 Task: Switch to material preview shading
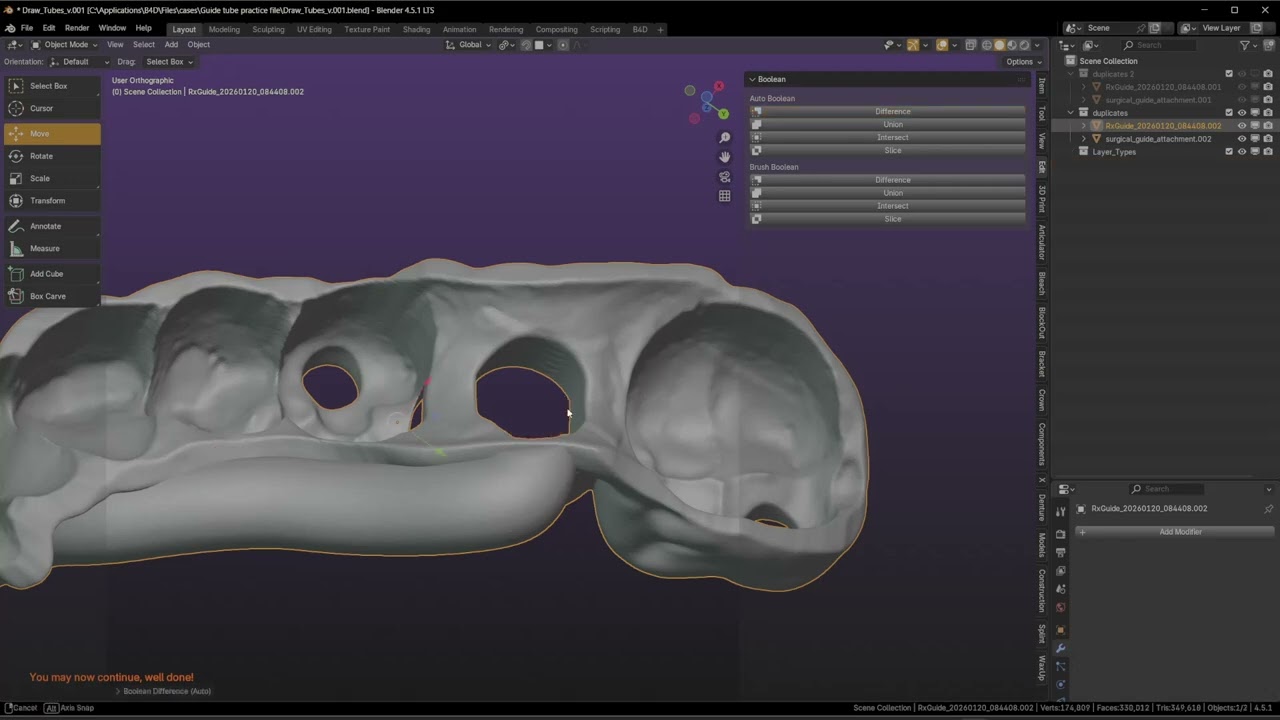point(1011,45)
